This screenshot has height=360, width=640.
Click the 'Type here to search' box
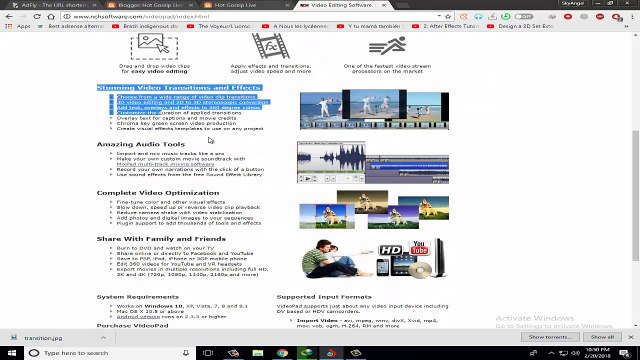tap(110, 353)
